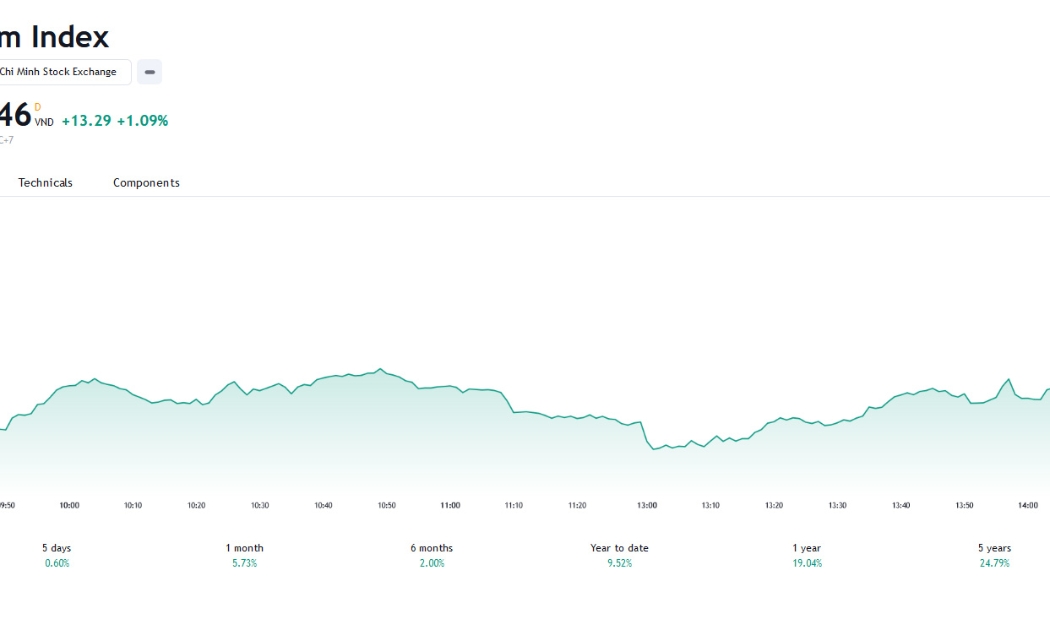Image resolution: width=1050 pixels, height=630 pixels.
Task: Select the 5 years performance range
Action: click(x=994, y=555)
